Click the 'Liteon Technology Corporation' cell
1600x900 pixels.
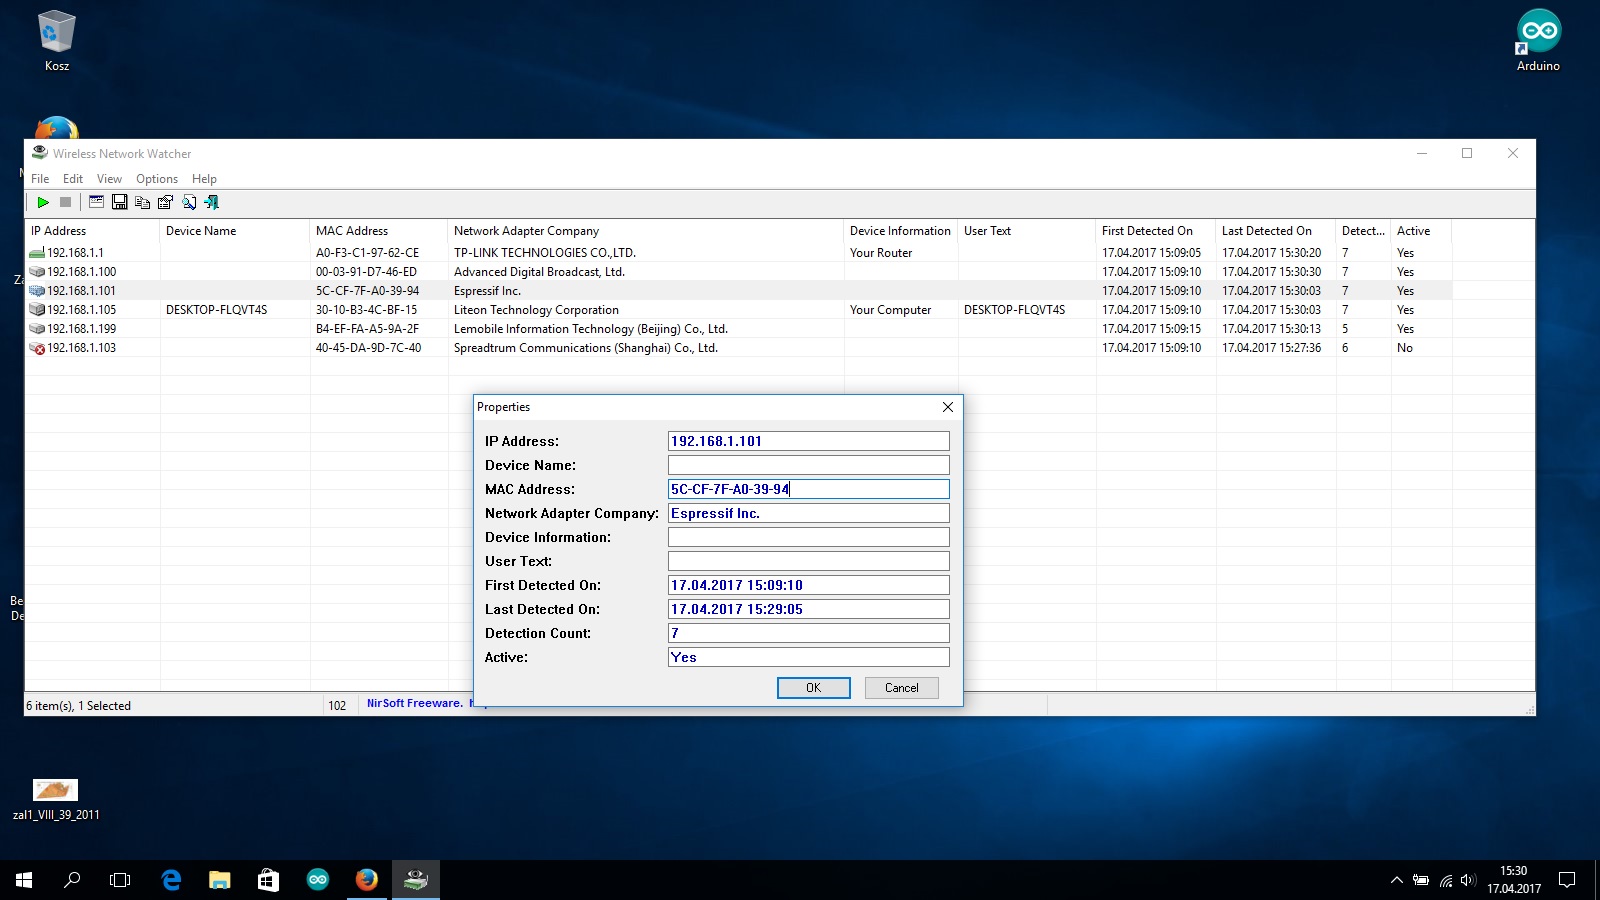pos(536,310)
